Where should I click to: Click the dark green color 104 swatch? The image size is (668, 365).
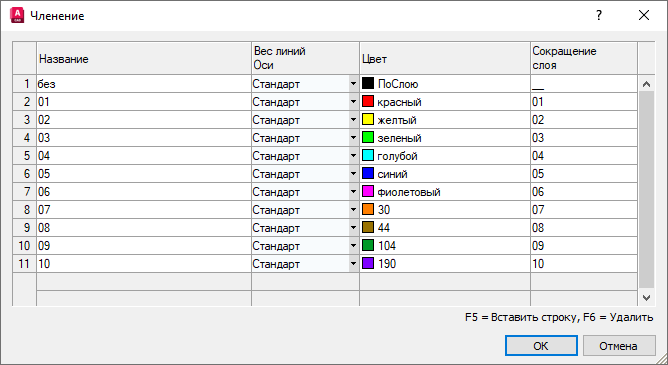pos(368,245)
